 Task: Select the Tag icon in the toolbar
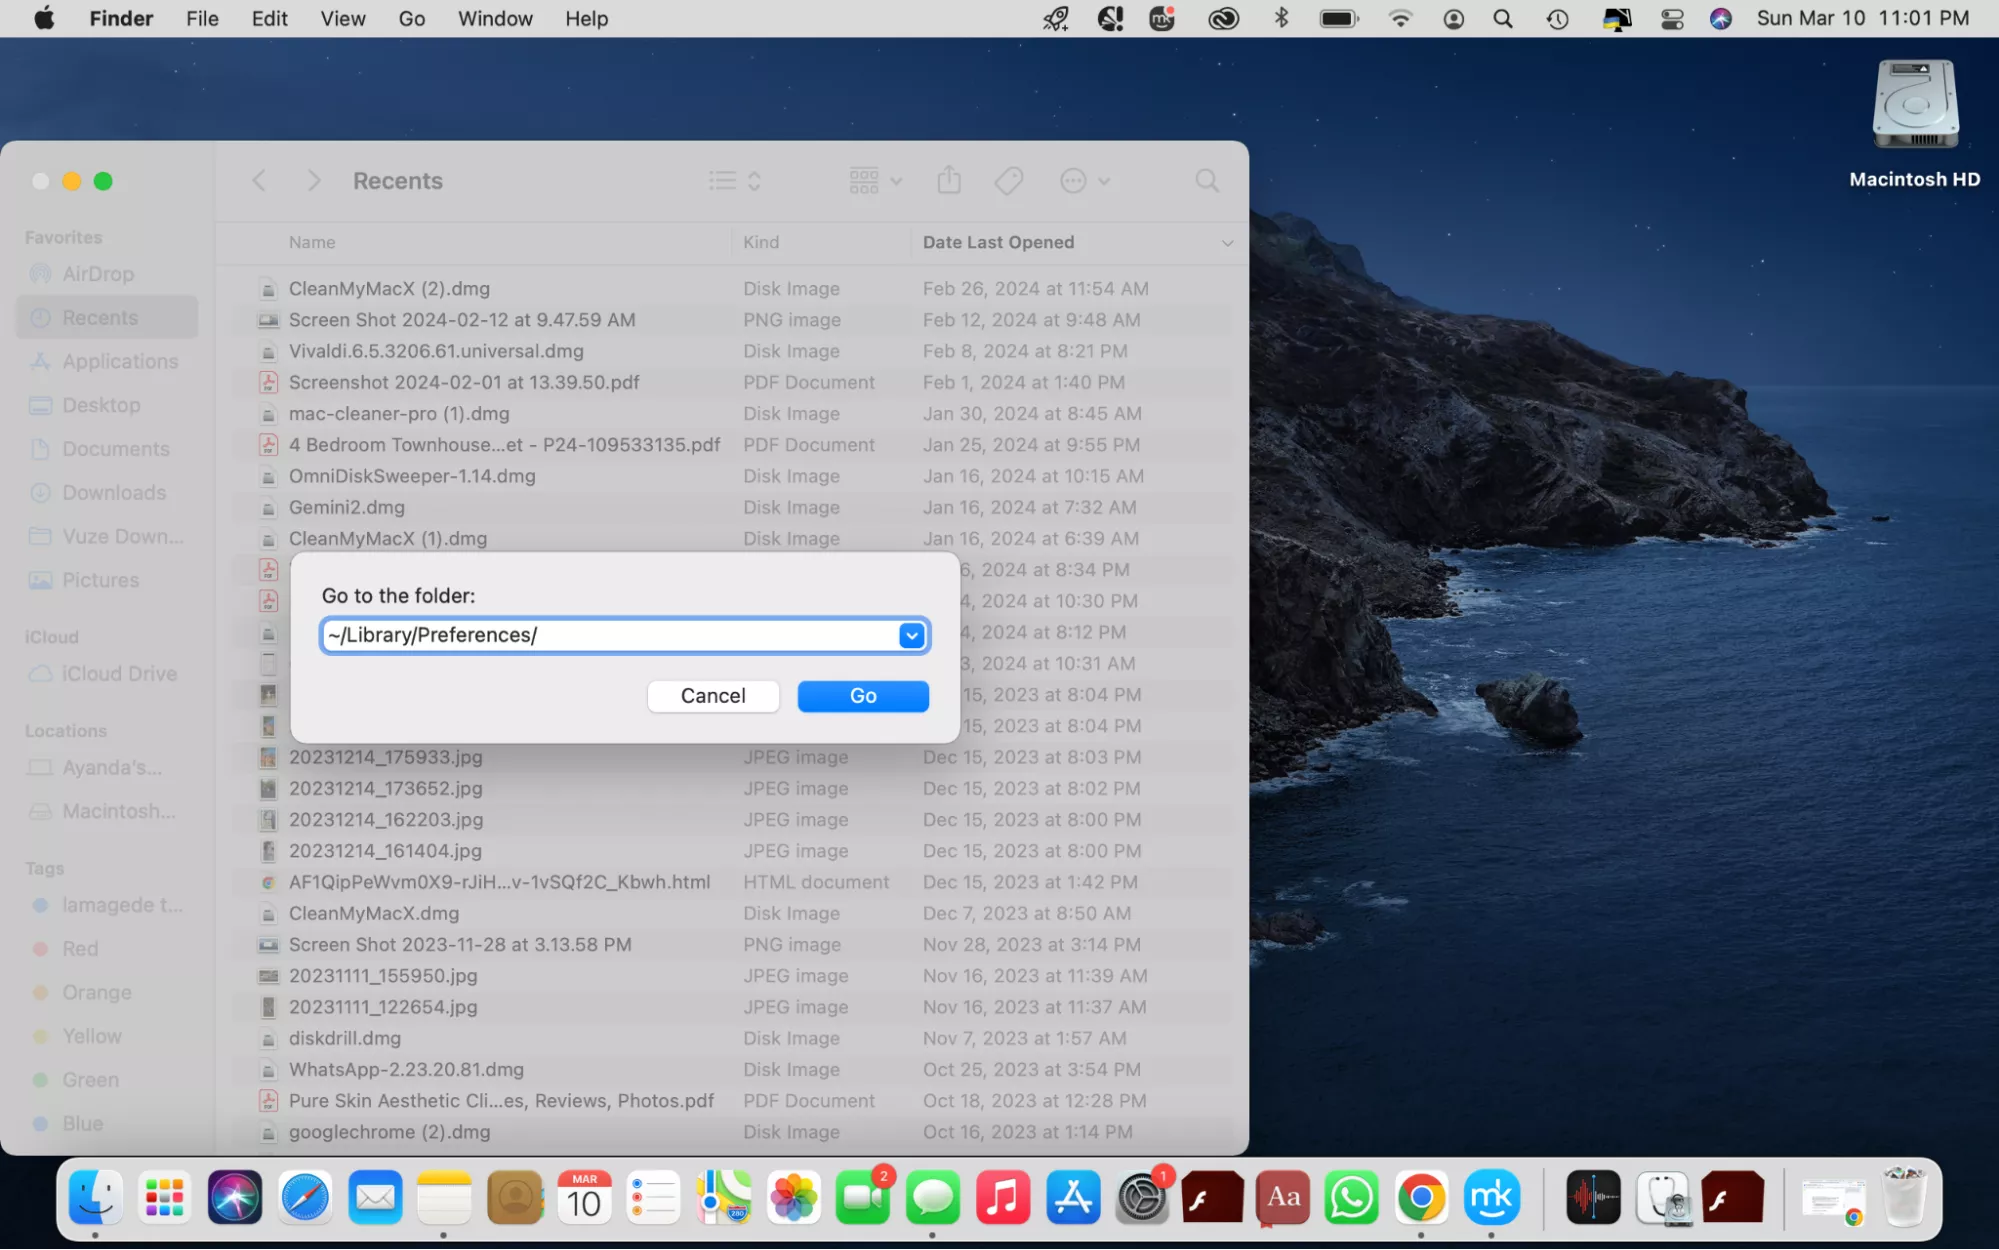[x=1008, y=180]
